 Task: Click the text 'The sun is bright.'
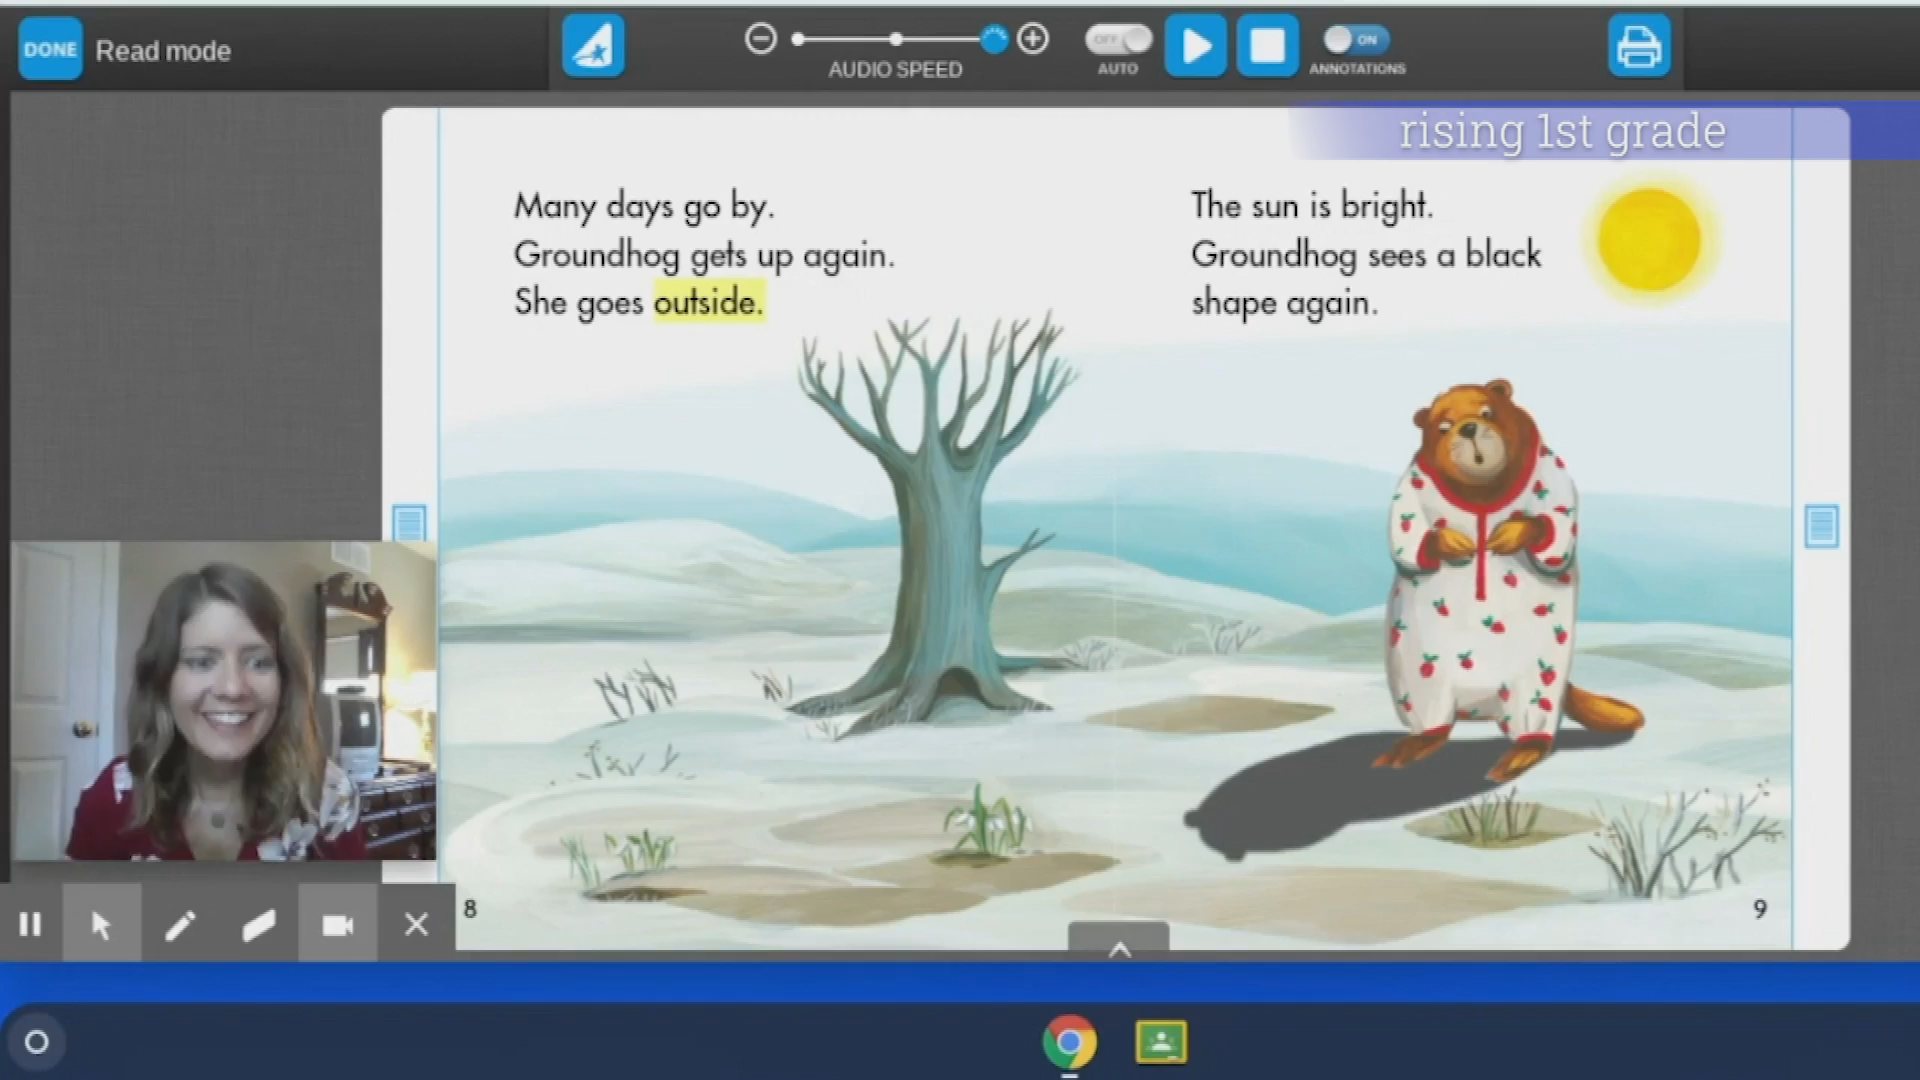pyautogui.click(x=1312, y=205)
